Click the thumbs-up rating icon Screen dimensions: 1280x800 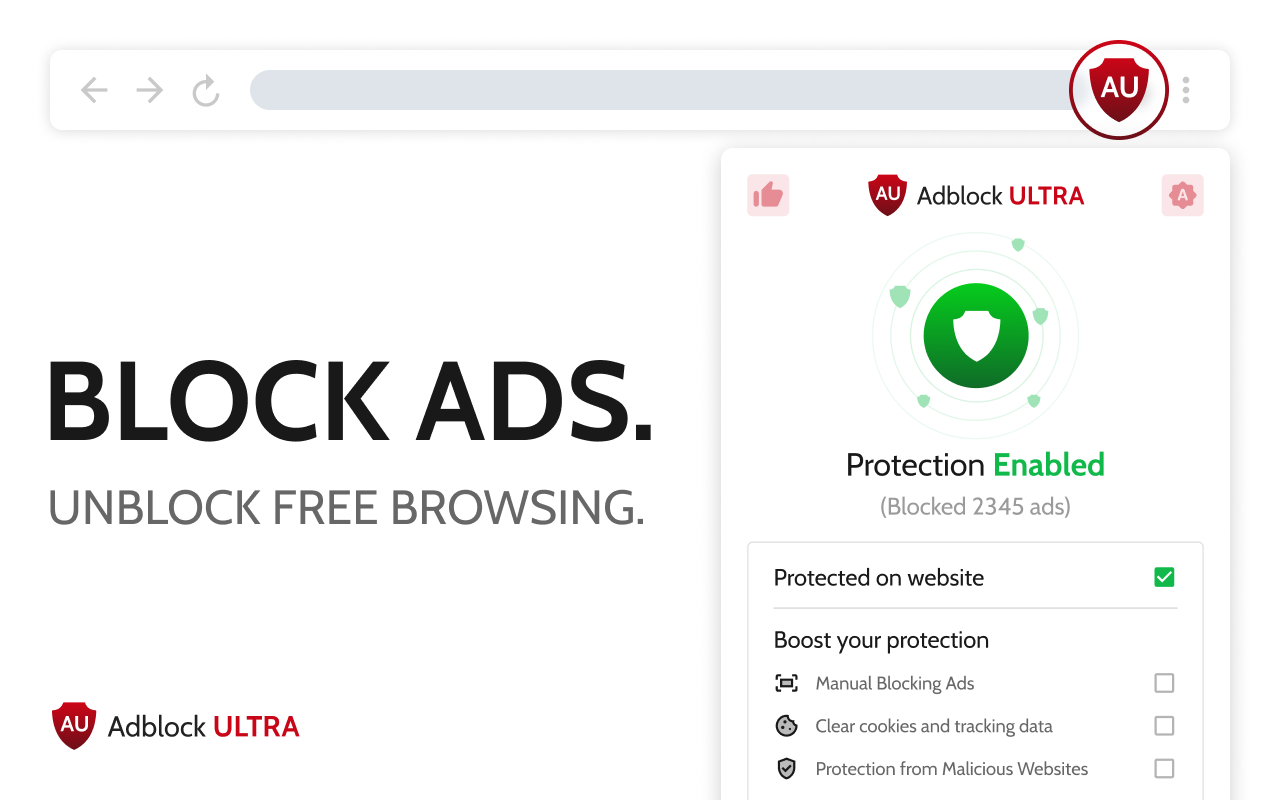[768, 195]
